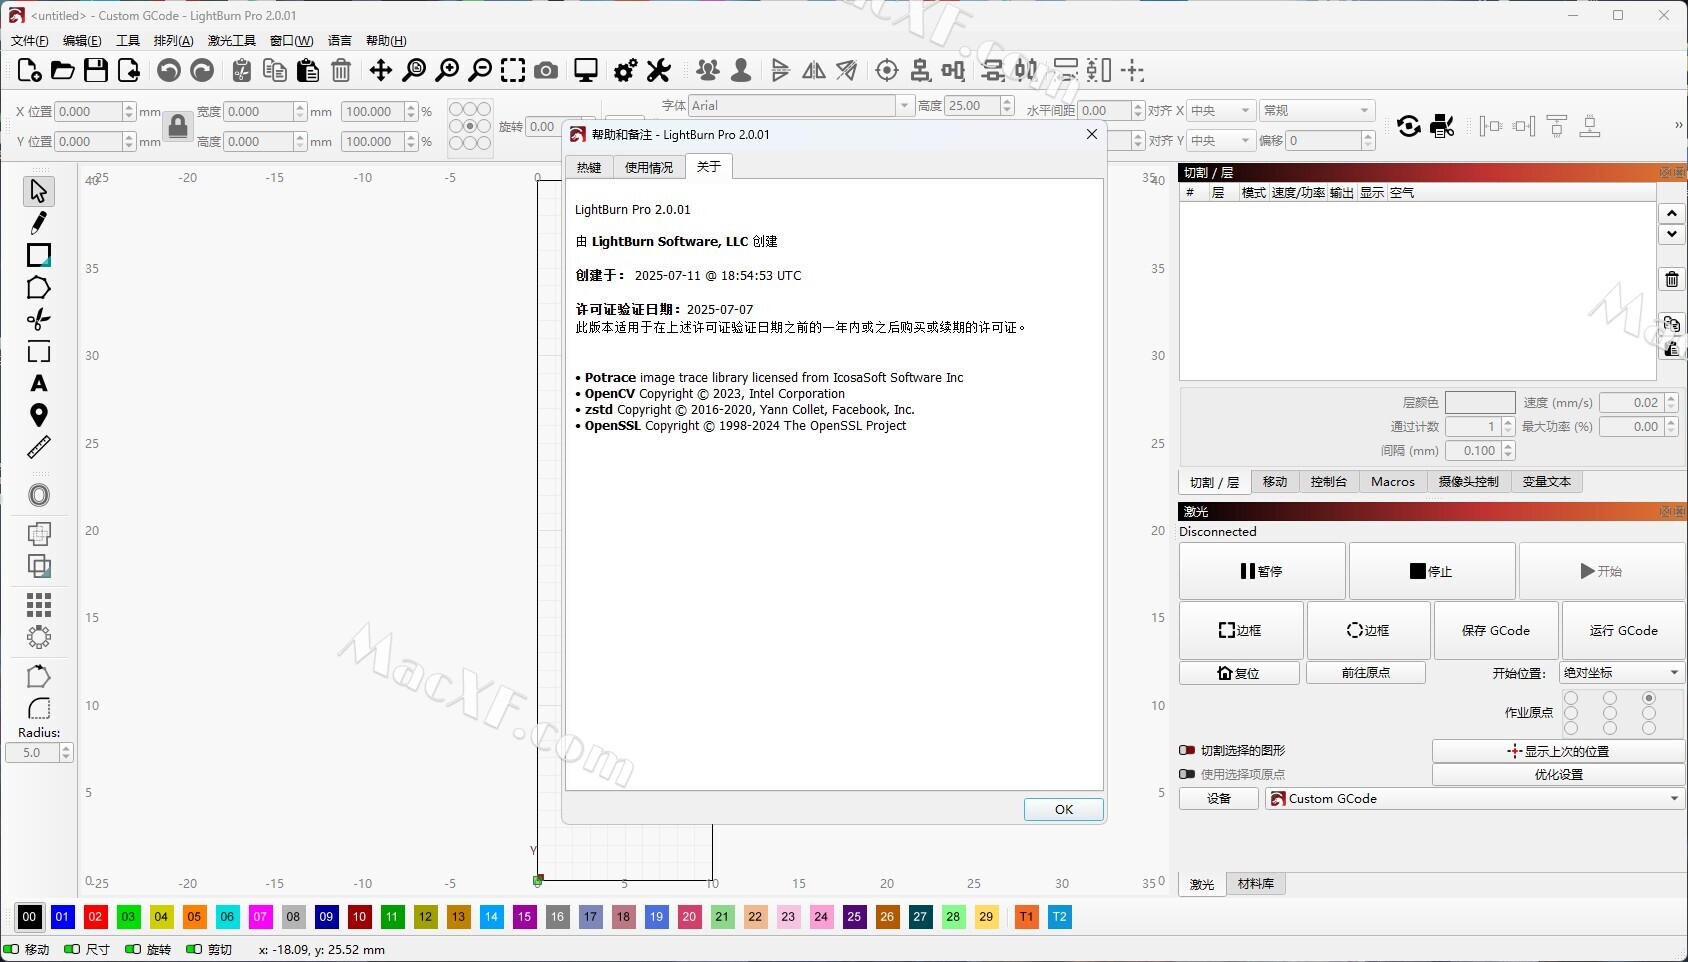Open the 开始位置 absolute coordinates dropdown
This screenshot has width=1688, height=962.
click(x=1621, y=673)
